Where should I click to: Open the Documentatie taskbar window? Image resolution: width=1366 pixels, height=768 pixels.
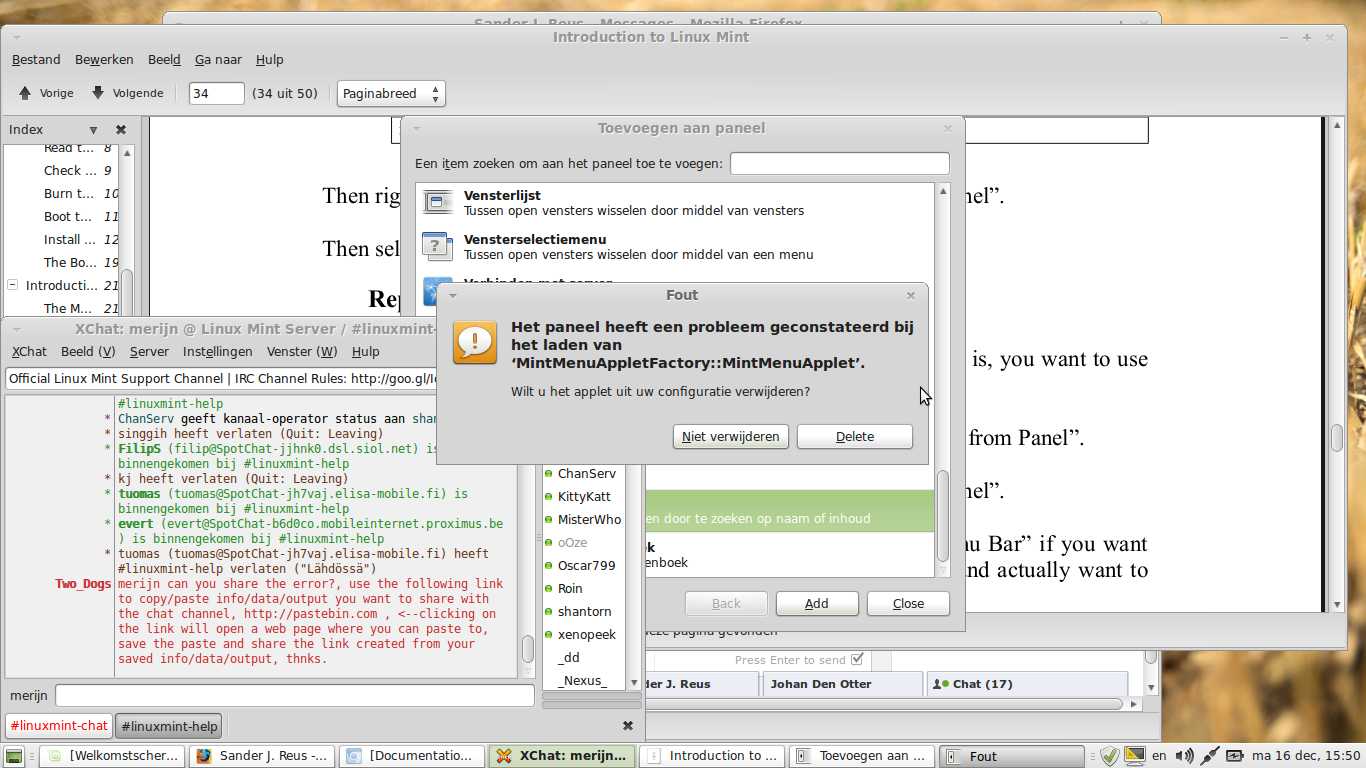coord(411,756)
